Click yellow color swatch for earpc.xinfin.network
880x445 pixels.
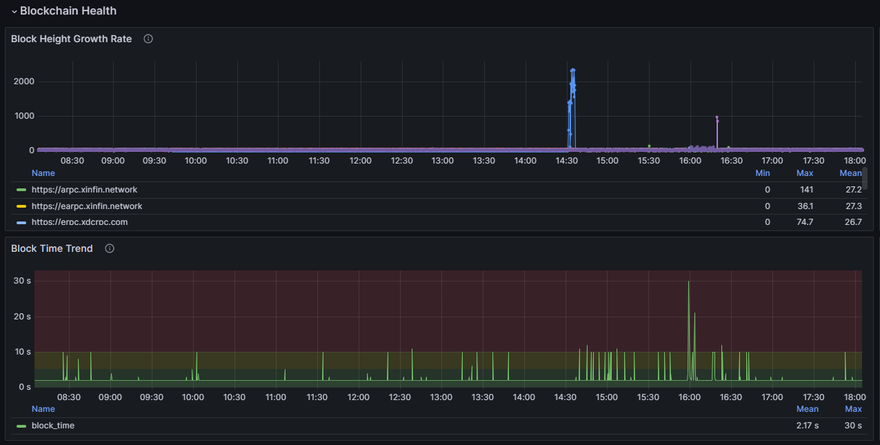21,206
